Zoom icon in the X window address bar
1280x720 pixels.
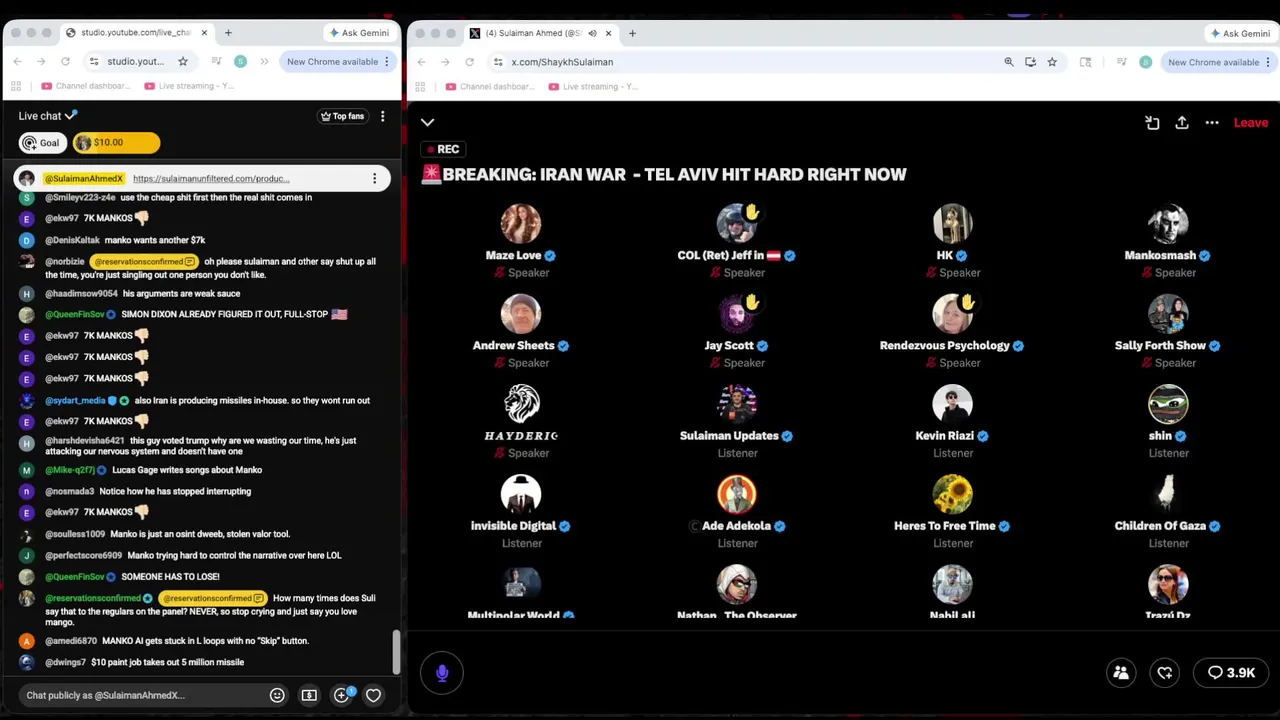(1009, 62)
